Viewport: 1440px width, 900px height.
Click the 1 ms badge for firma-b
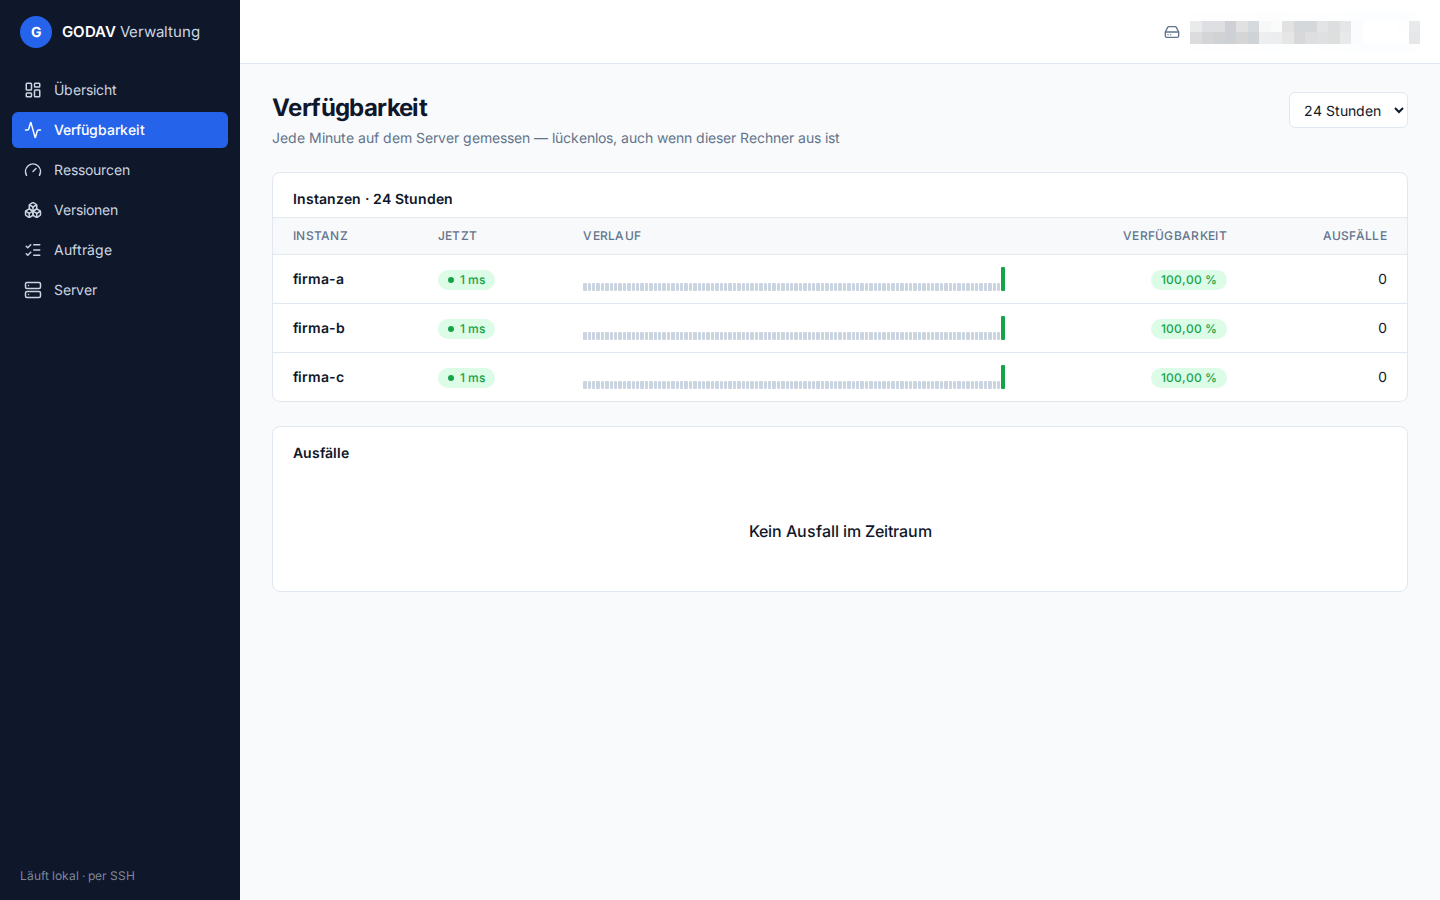[x=466, y=329]
